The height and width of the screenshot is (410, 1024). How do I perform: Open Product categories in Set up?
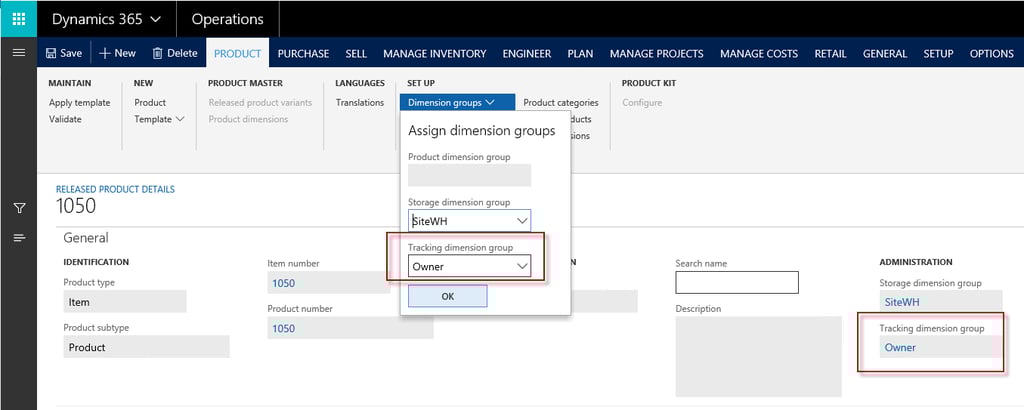coord(561,102)
